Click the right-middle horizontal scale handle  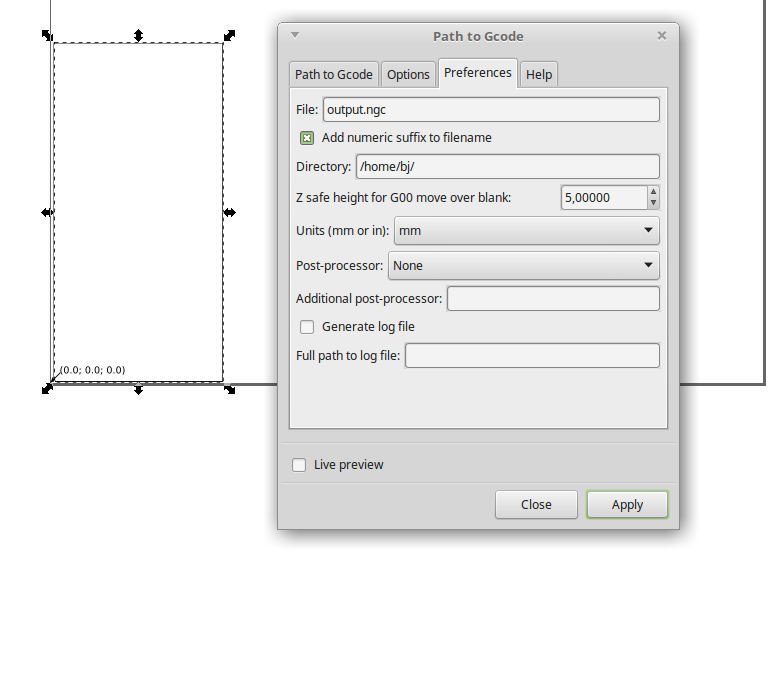[229, 212]
